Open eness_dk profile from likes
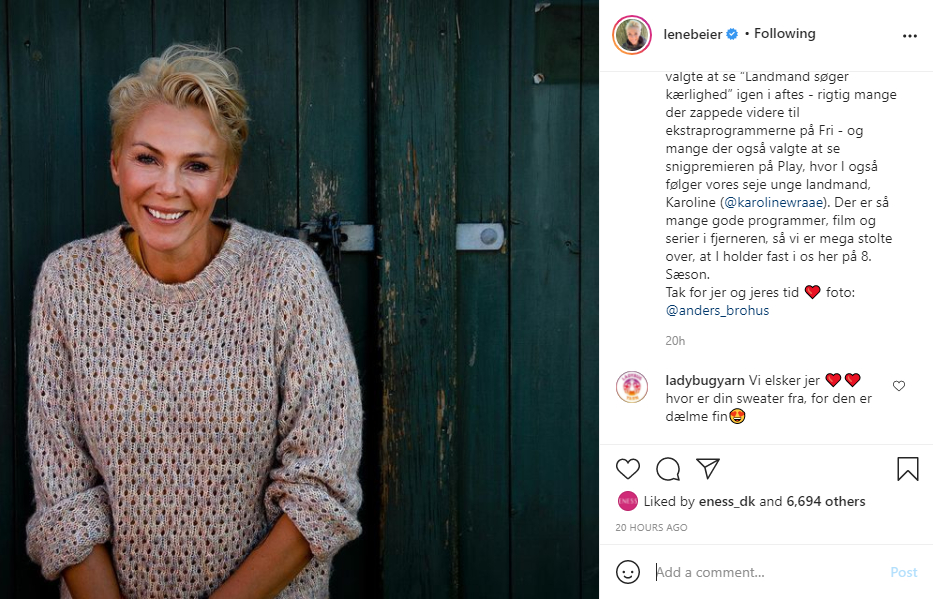The image size is (933, 599). [727, 501]
